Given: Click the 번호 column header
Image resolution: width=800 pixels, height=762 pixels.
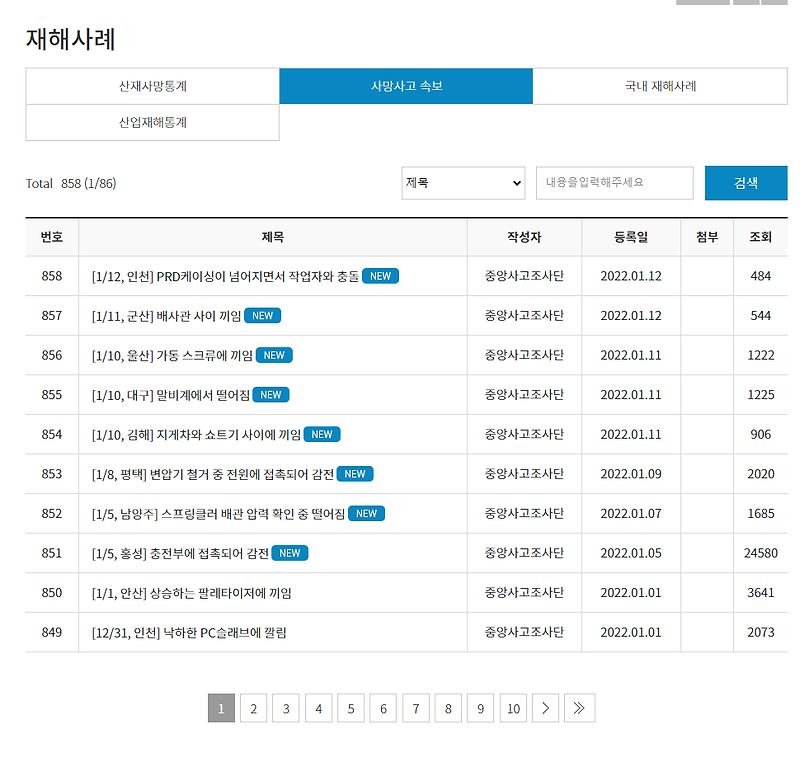Looking at the screenshot, I should coord(52,237).
